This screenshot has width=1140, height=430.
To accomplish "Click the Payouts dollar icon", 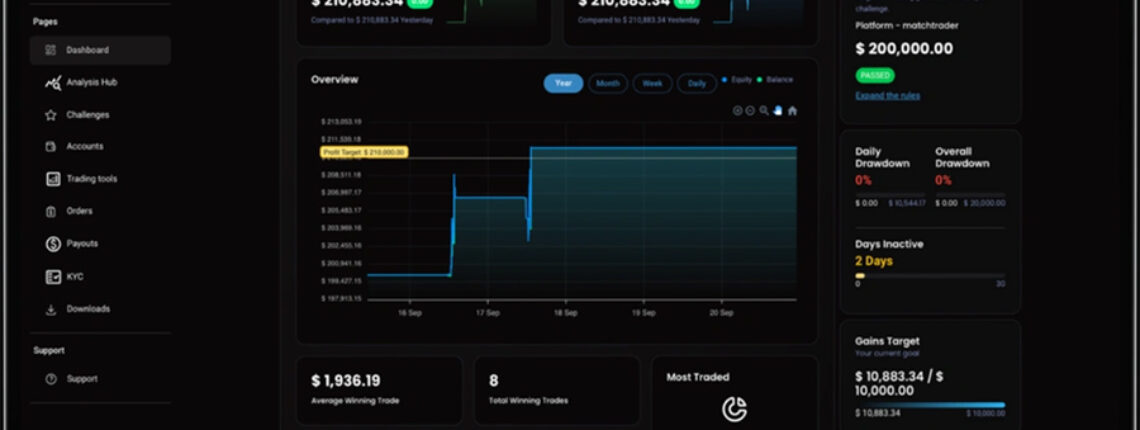I will pos(53,244).
